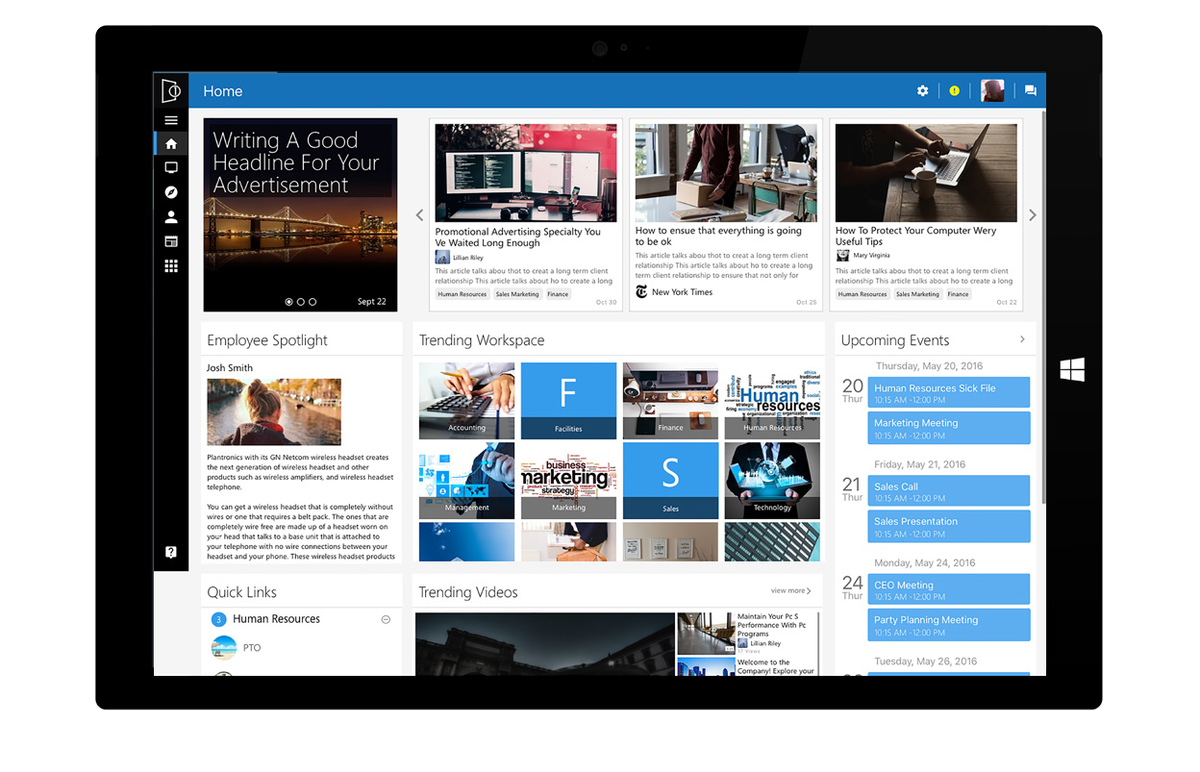Open 'How to ensue that everything' article
This screenshot has height=772, width=1200.
tap(718, 236)
